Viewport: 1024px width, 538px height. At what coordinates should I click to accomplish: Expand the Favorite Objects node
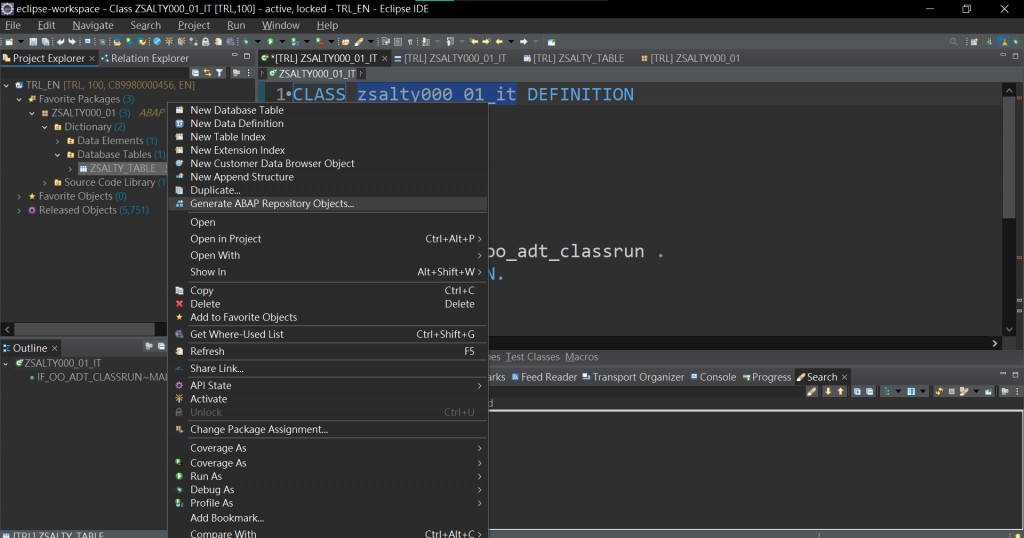coord(19,197)
